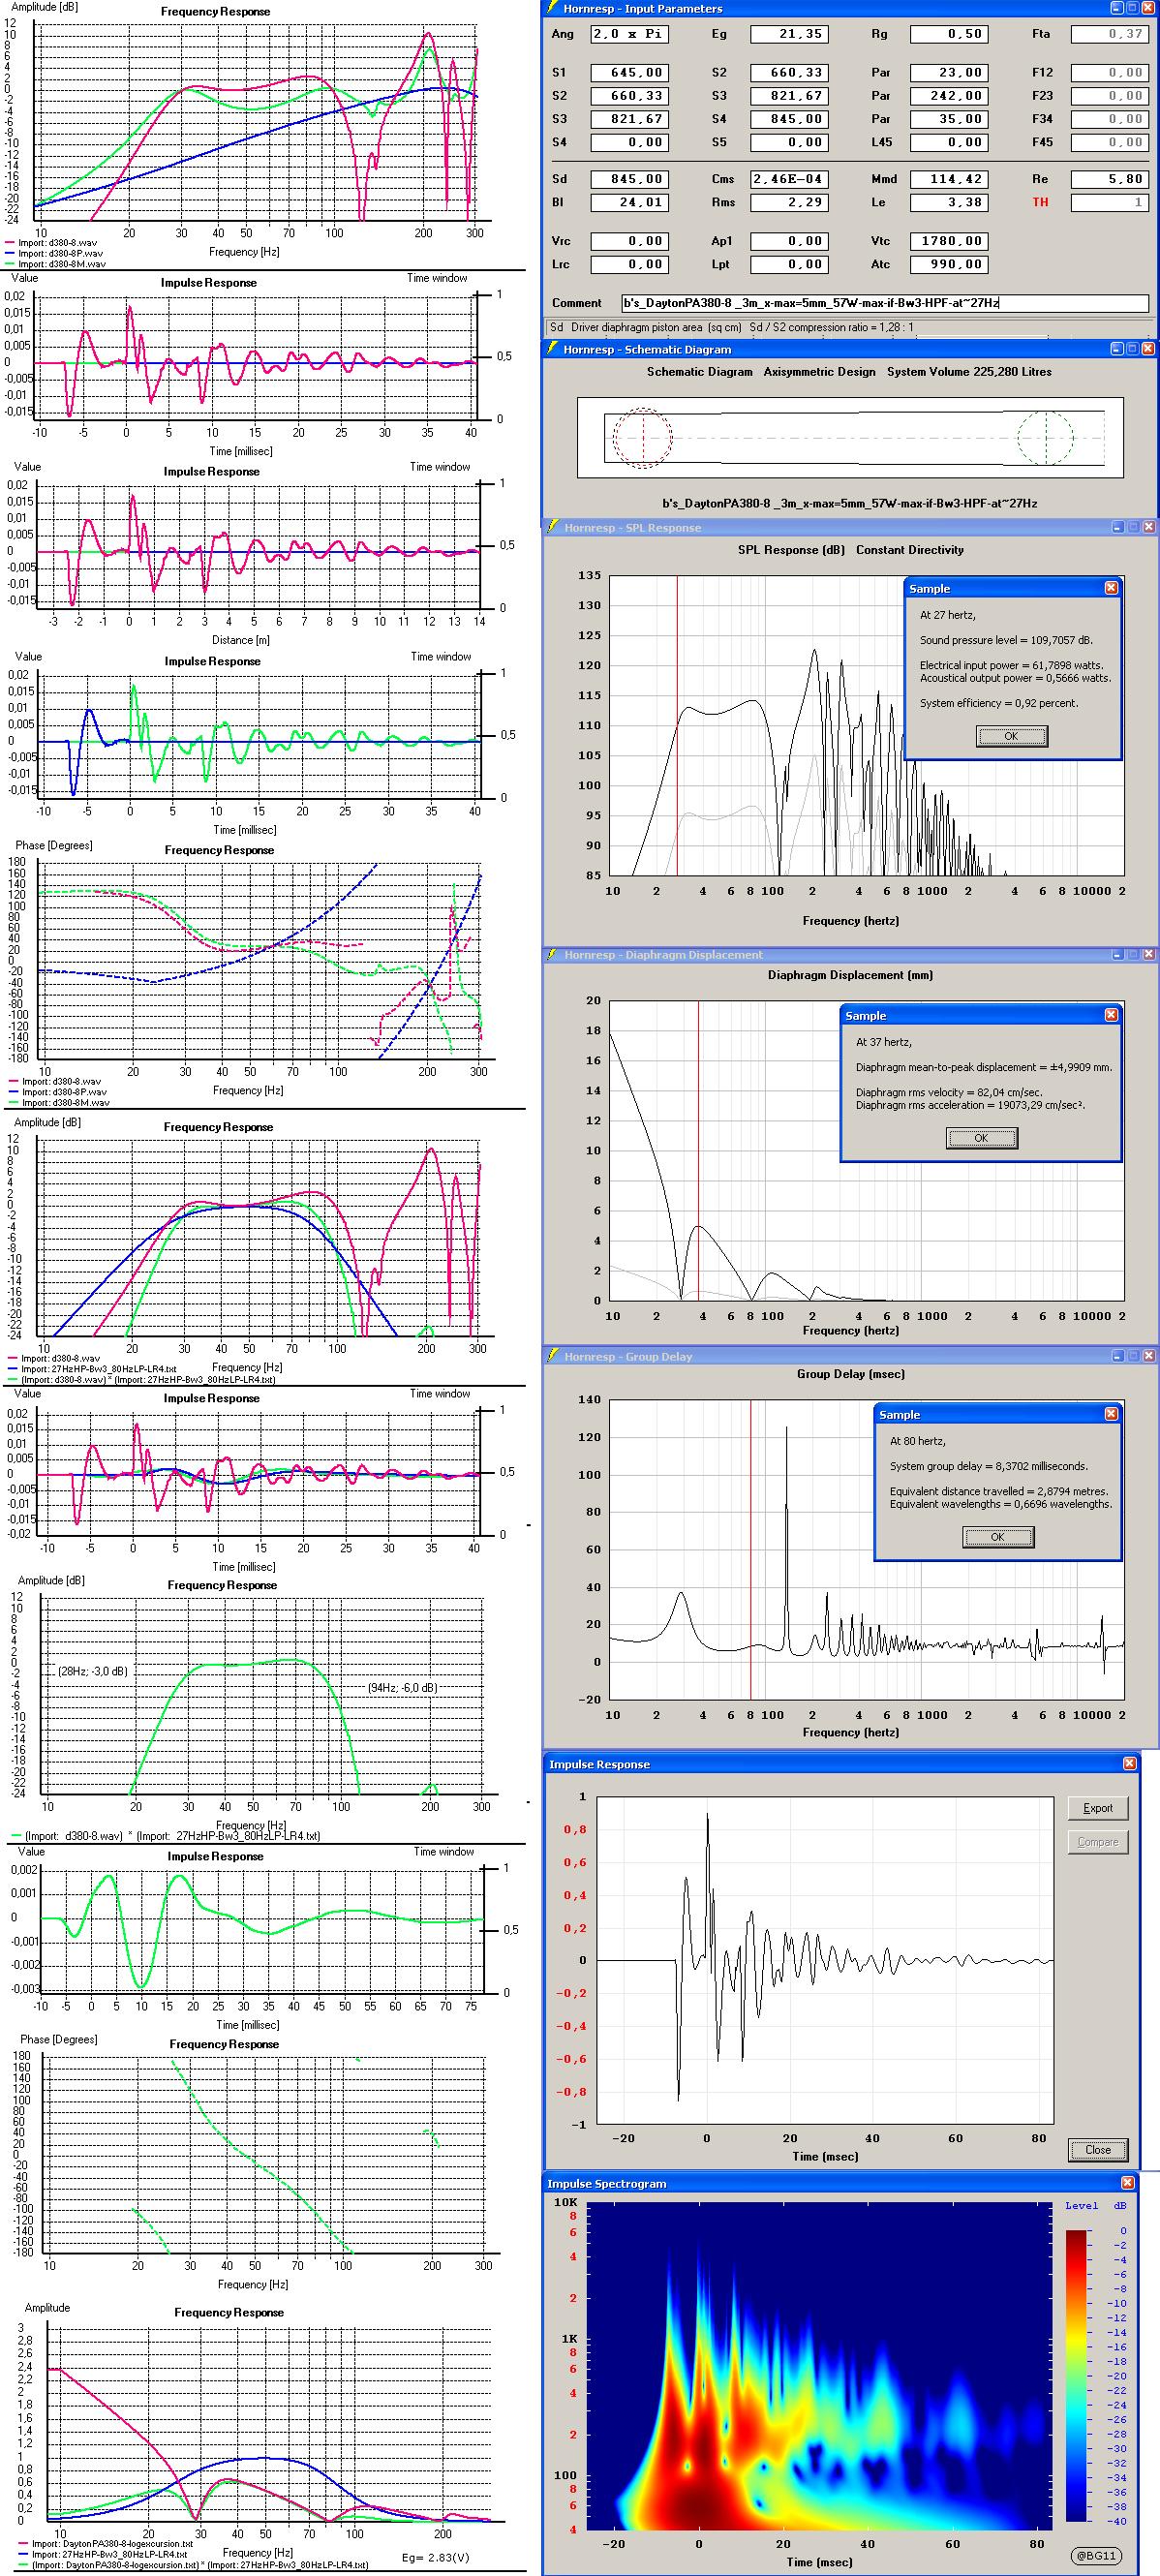The width and height of the screenshot is (1160, 2576).
Task: Click the Par field showing 242,00
Action: (x=949, y=96)
